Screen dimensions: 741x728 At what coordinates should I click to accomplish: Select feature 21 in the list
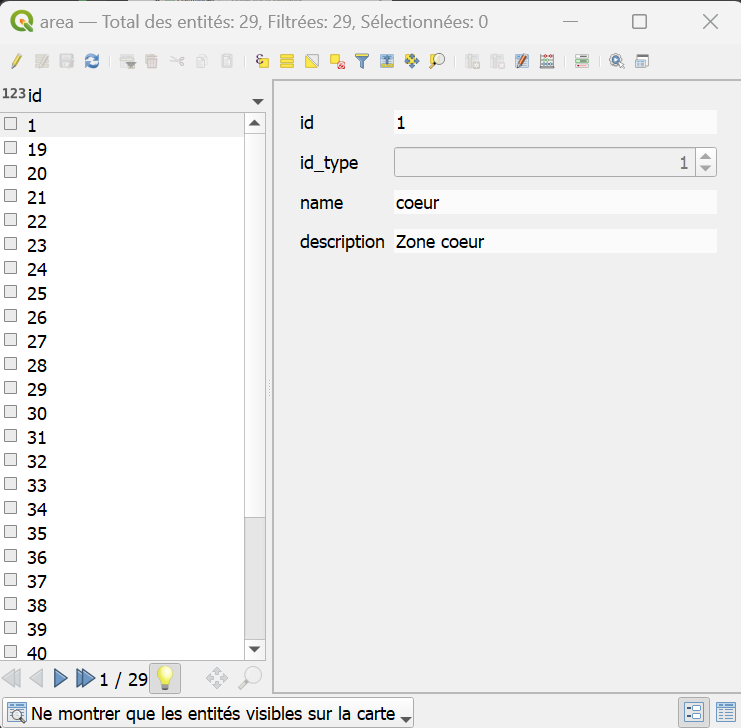(x=123, y=197)
